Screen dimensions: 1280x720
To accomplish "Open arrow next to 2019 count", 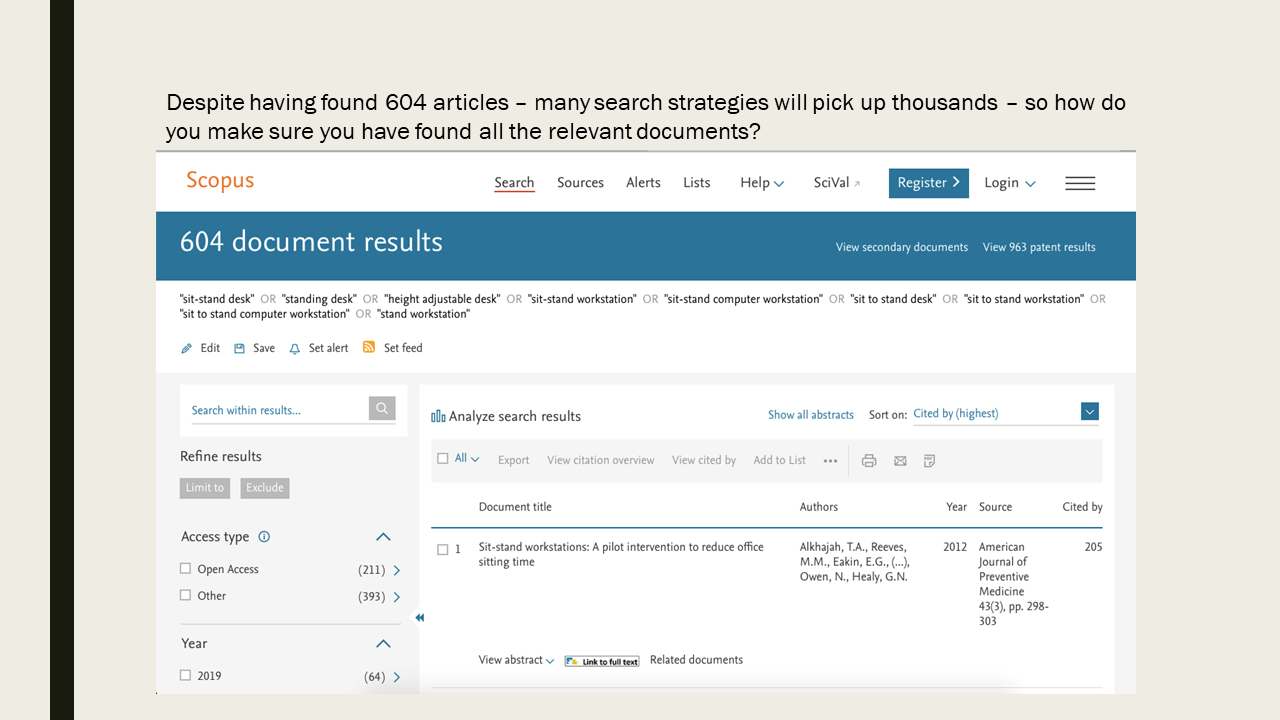I will pyautogui.click(x=397, y=677).
